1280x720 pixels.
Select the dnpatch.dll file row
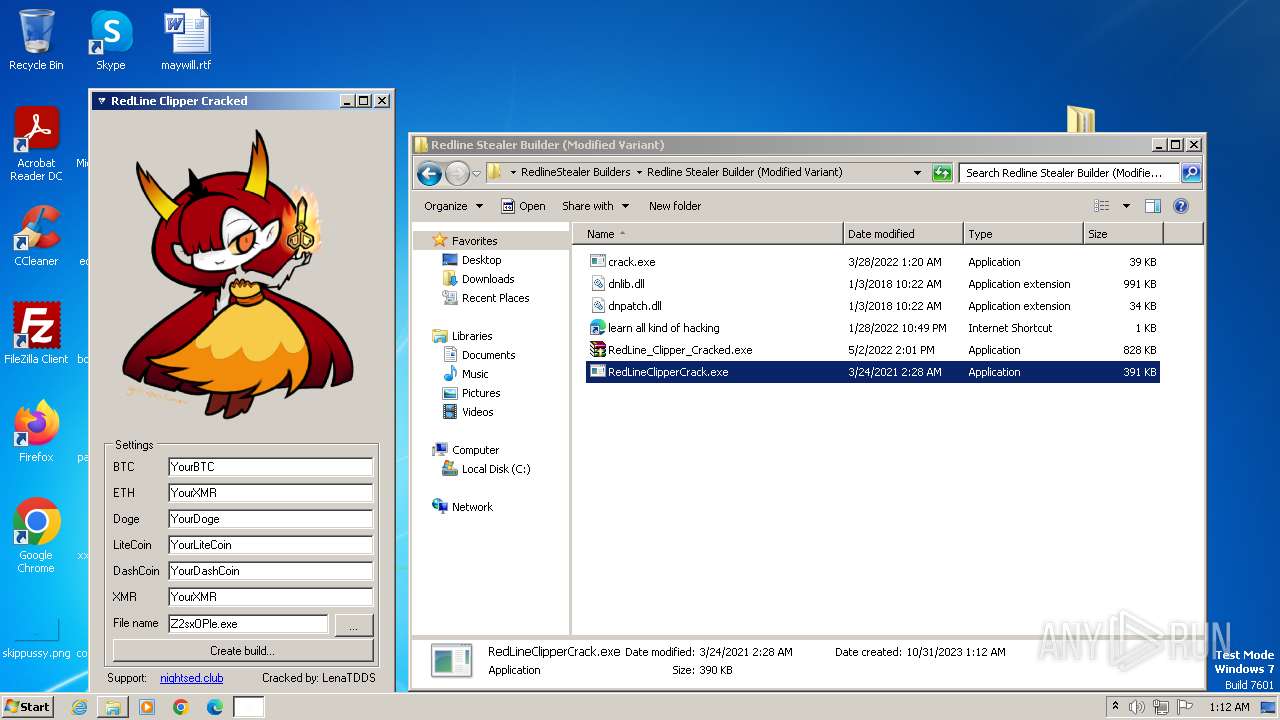(872, 306)
